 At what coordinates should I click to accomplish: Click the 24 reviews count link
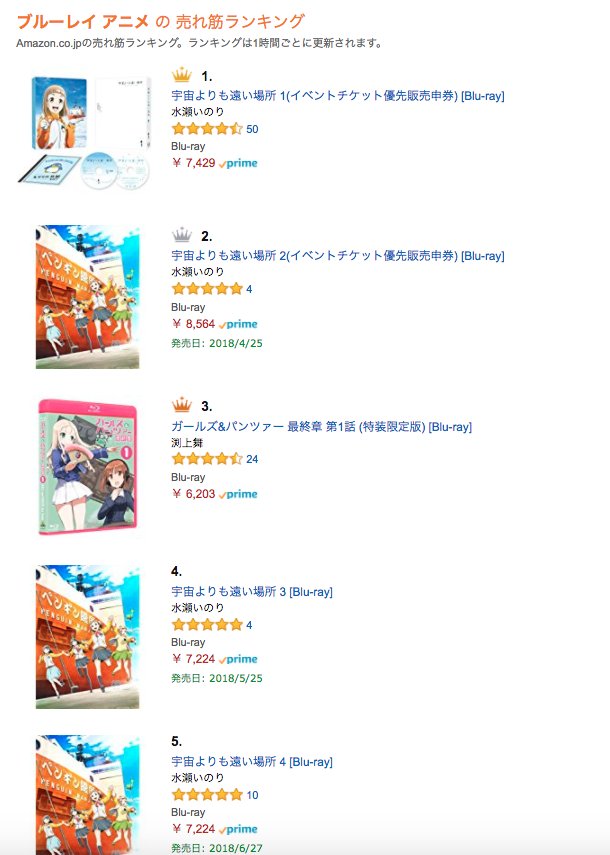(x=252, y=459)
